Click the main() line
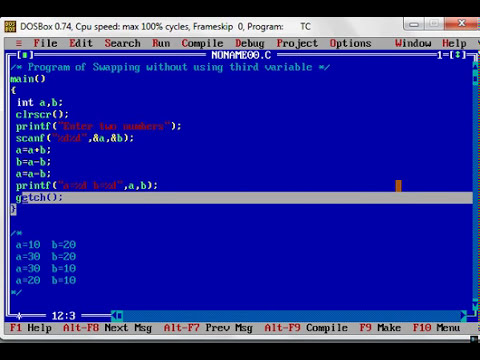Viewport: 480px width, 360px height. (x=28, y=79)
